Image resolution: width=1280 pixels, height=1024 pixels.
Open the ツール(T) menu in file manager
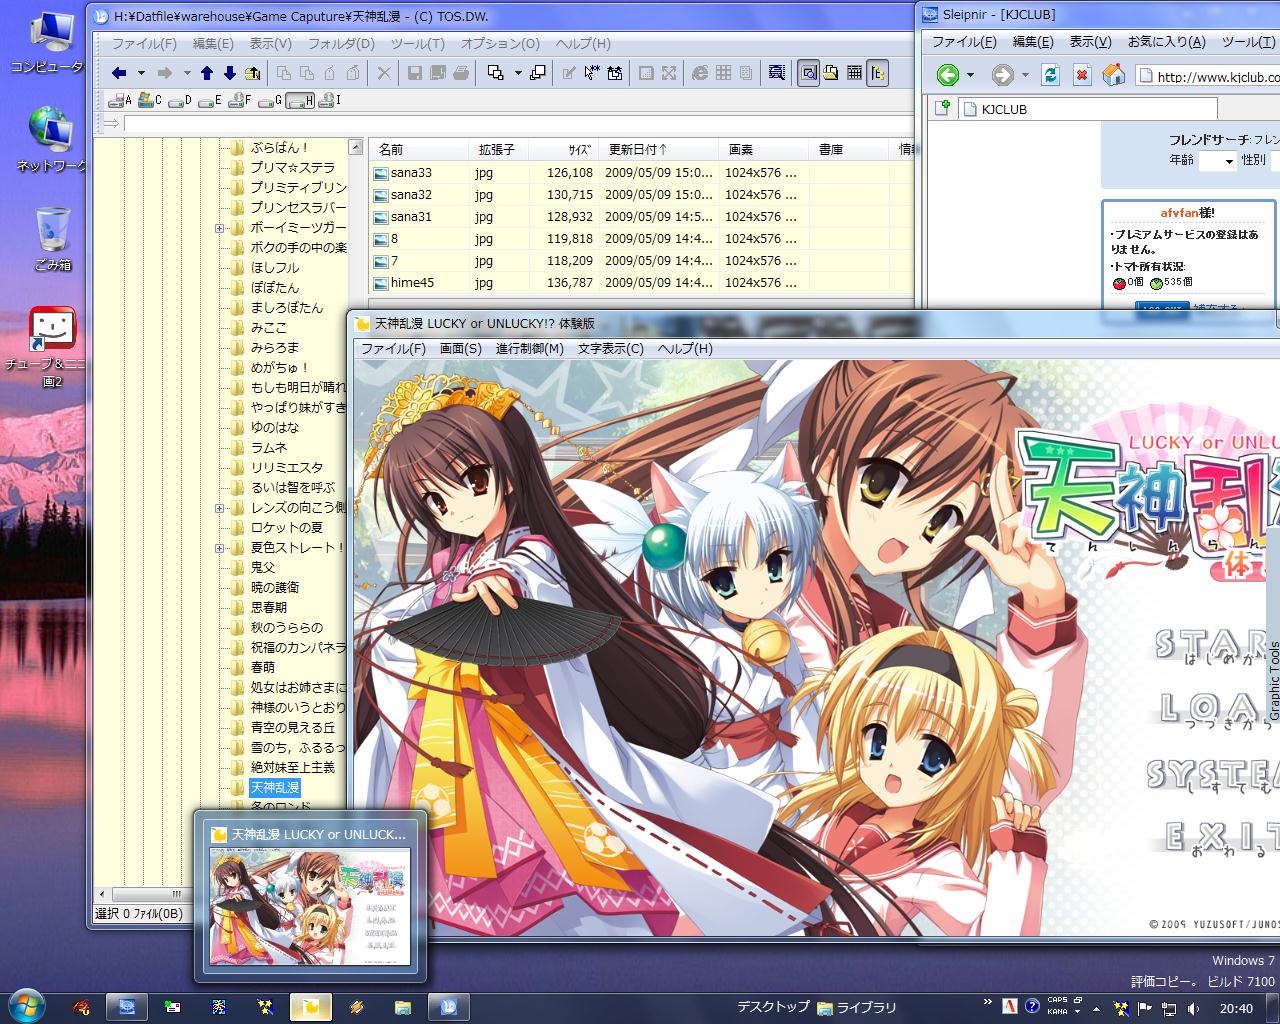[x=417, y=44]
